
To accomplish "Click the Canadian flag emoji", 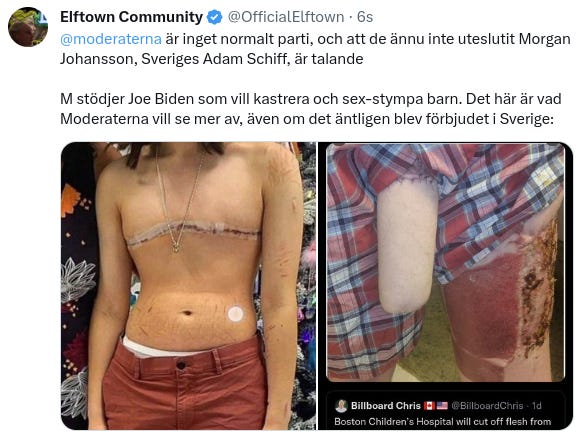I will (429, 406).
